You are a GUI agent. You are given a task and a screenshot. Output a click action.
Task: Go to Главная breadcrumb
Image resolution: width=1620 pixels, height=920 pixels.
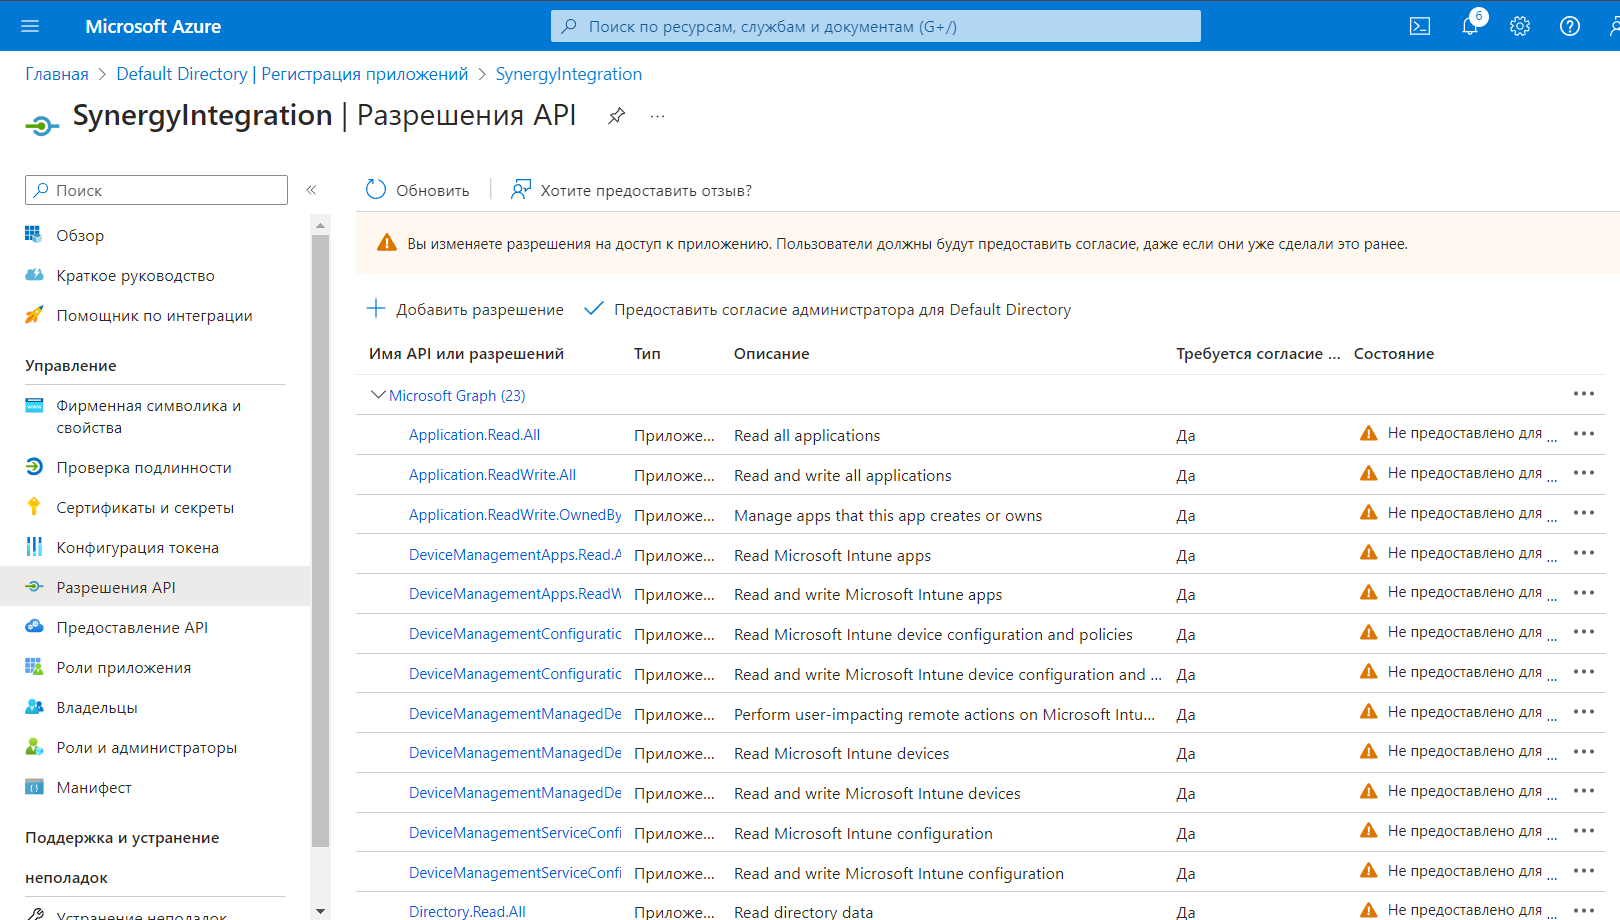pos(57,74)
